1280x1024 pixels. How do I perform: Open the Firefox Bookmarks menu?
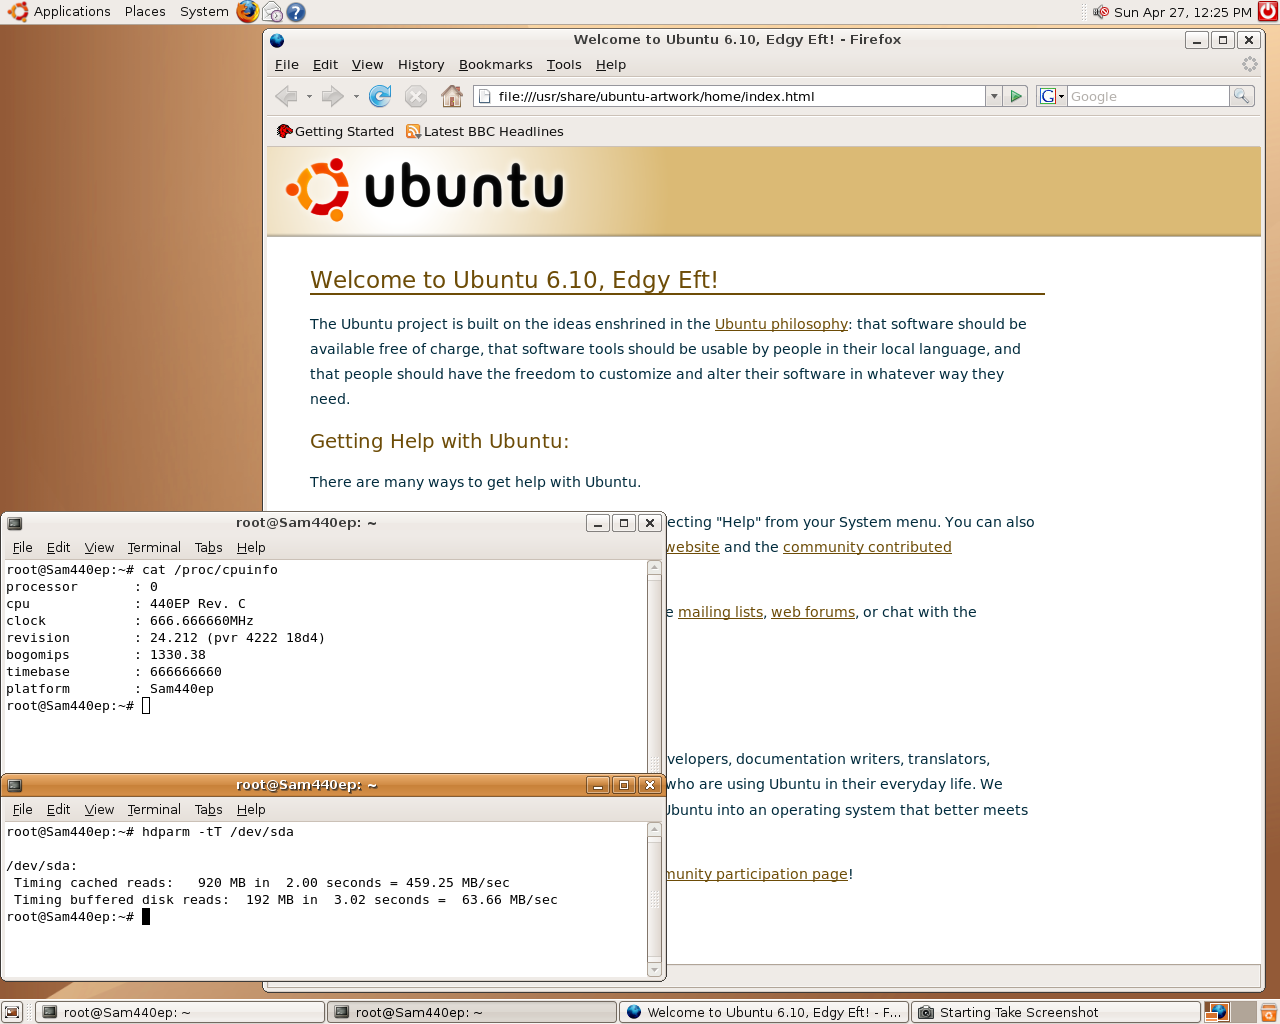coord(496,64)
